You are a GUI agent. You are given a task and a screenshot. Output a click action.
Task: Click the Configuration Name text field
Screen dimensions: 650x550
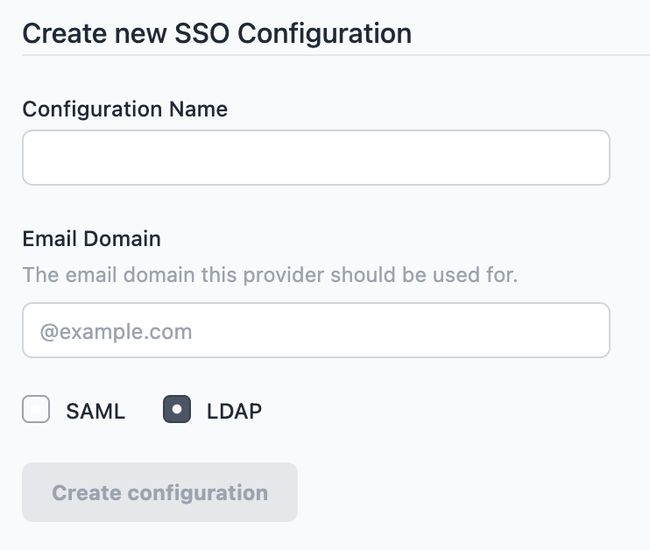pyautogui.click(x=316, y=158)
